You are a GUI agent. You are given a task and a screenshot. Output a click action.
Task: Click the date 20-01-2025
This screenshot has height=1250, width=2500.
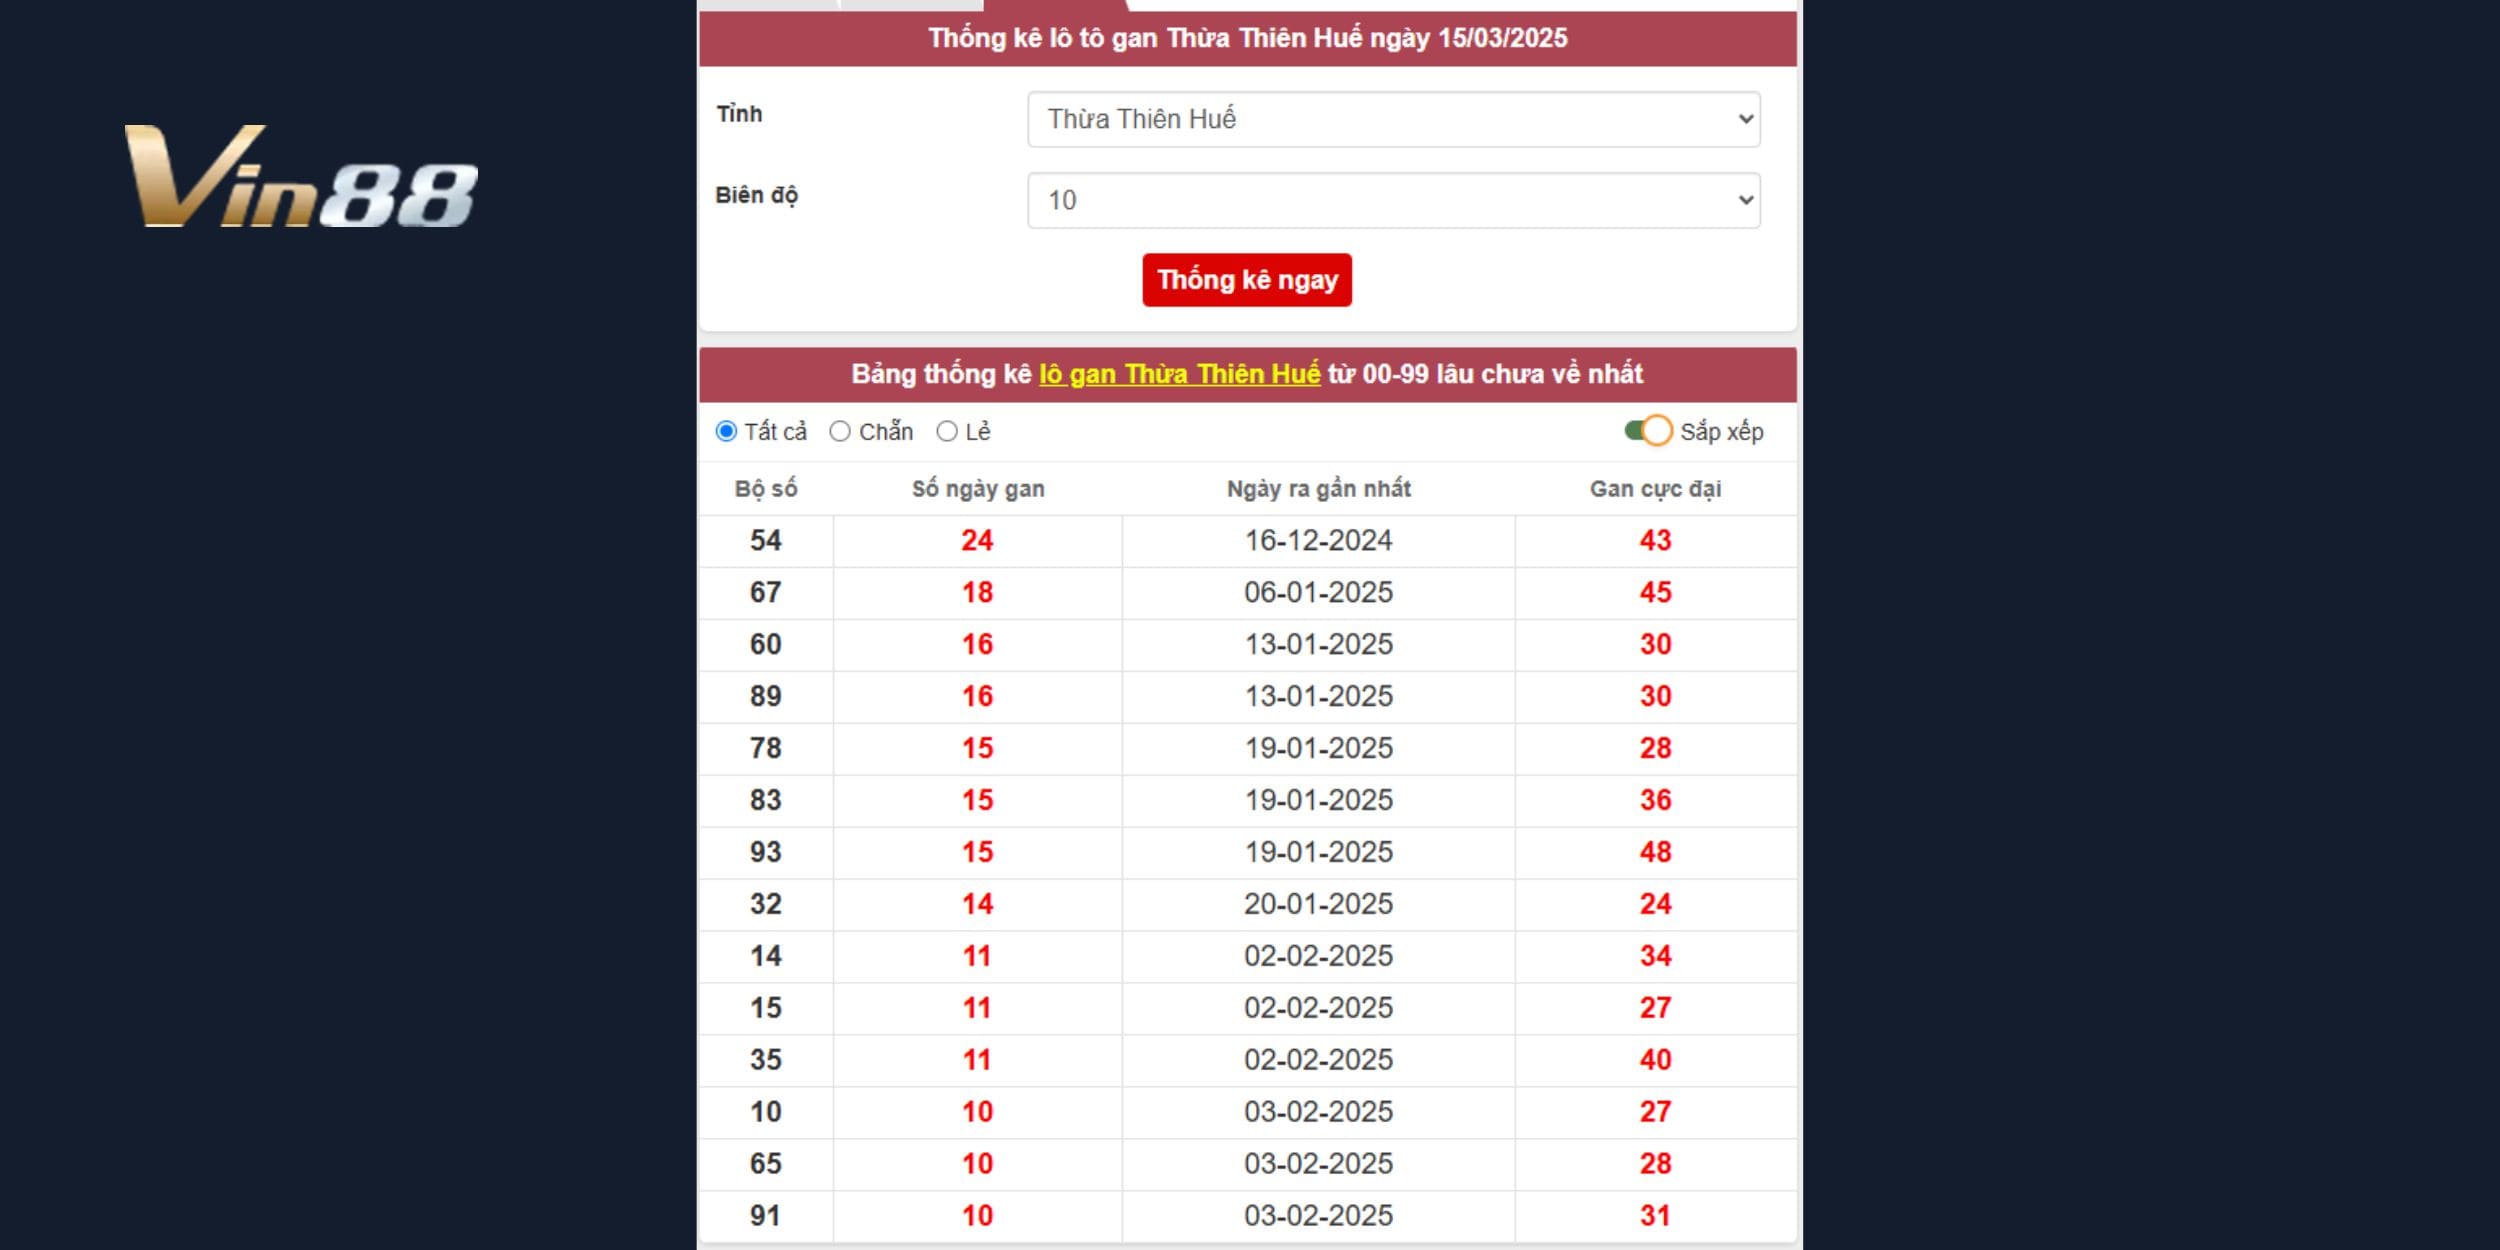point(1319,905)
